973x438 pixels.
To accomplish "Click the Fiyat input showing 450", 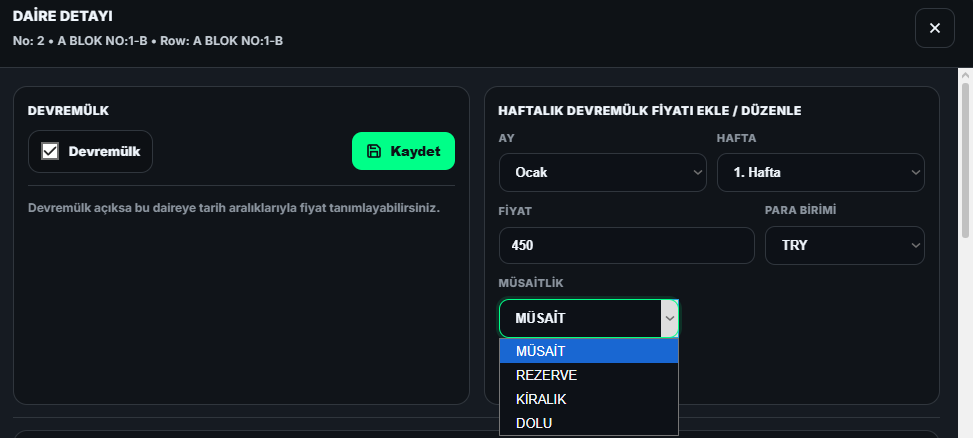I will 626,245.
